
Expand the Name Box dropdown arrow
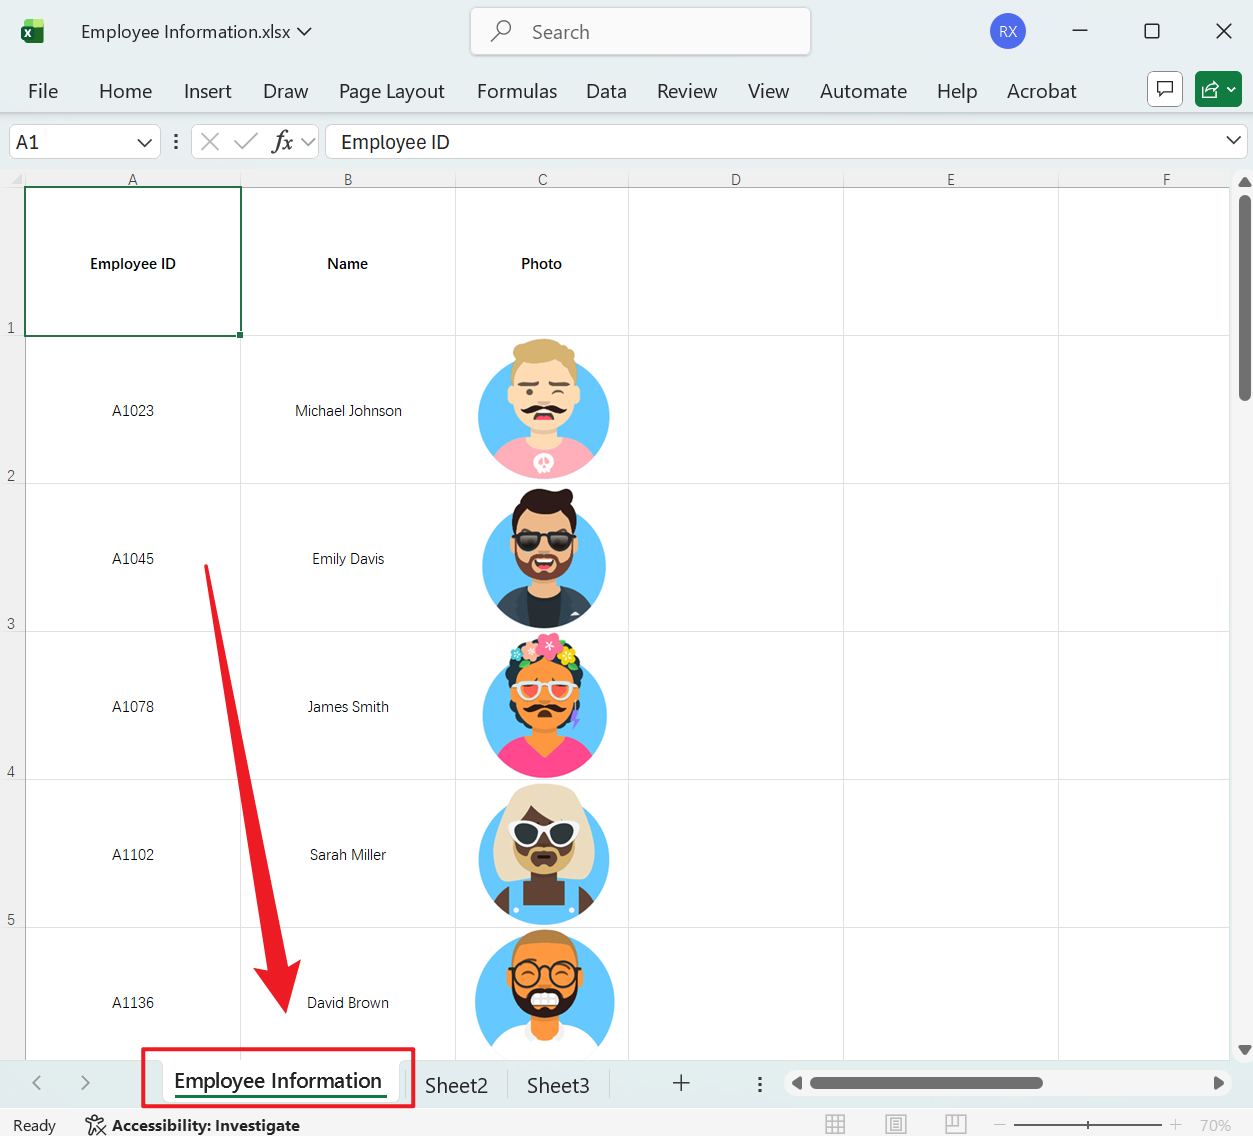[x=143, y=141]
